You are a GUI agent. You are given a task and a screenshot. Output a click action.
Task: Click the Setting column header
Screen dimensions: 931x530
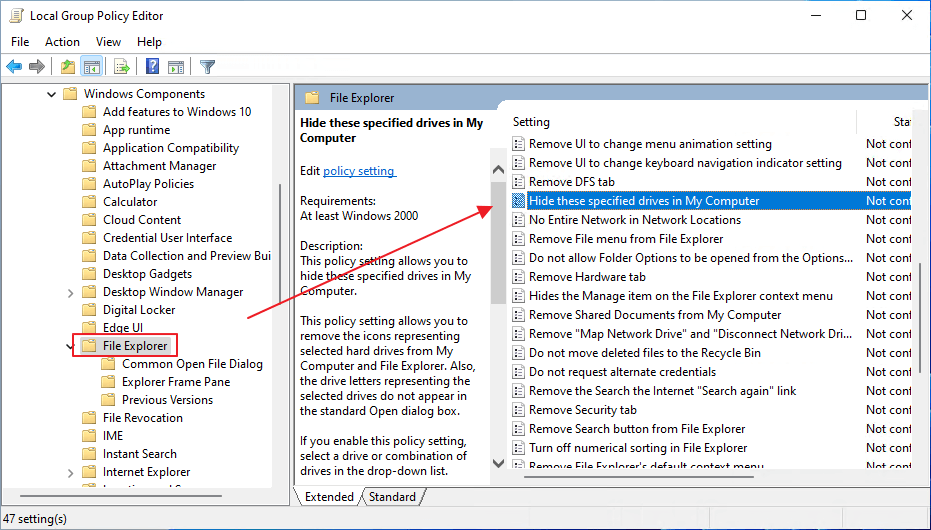(532, 122)
